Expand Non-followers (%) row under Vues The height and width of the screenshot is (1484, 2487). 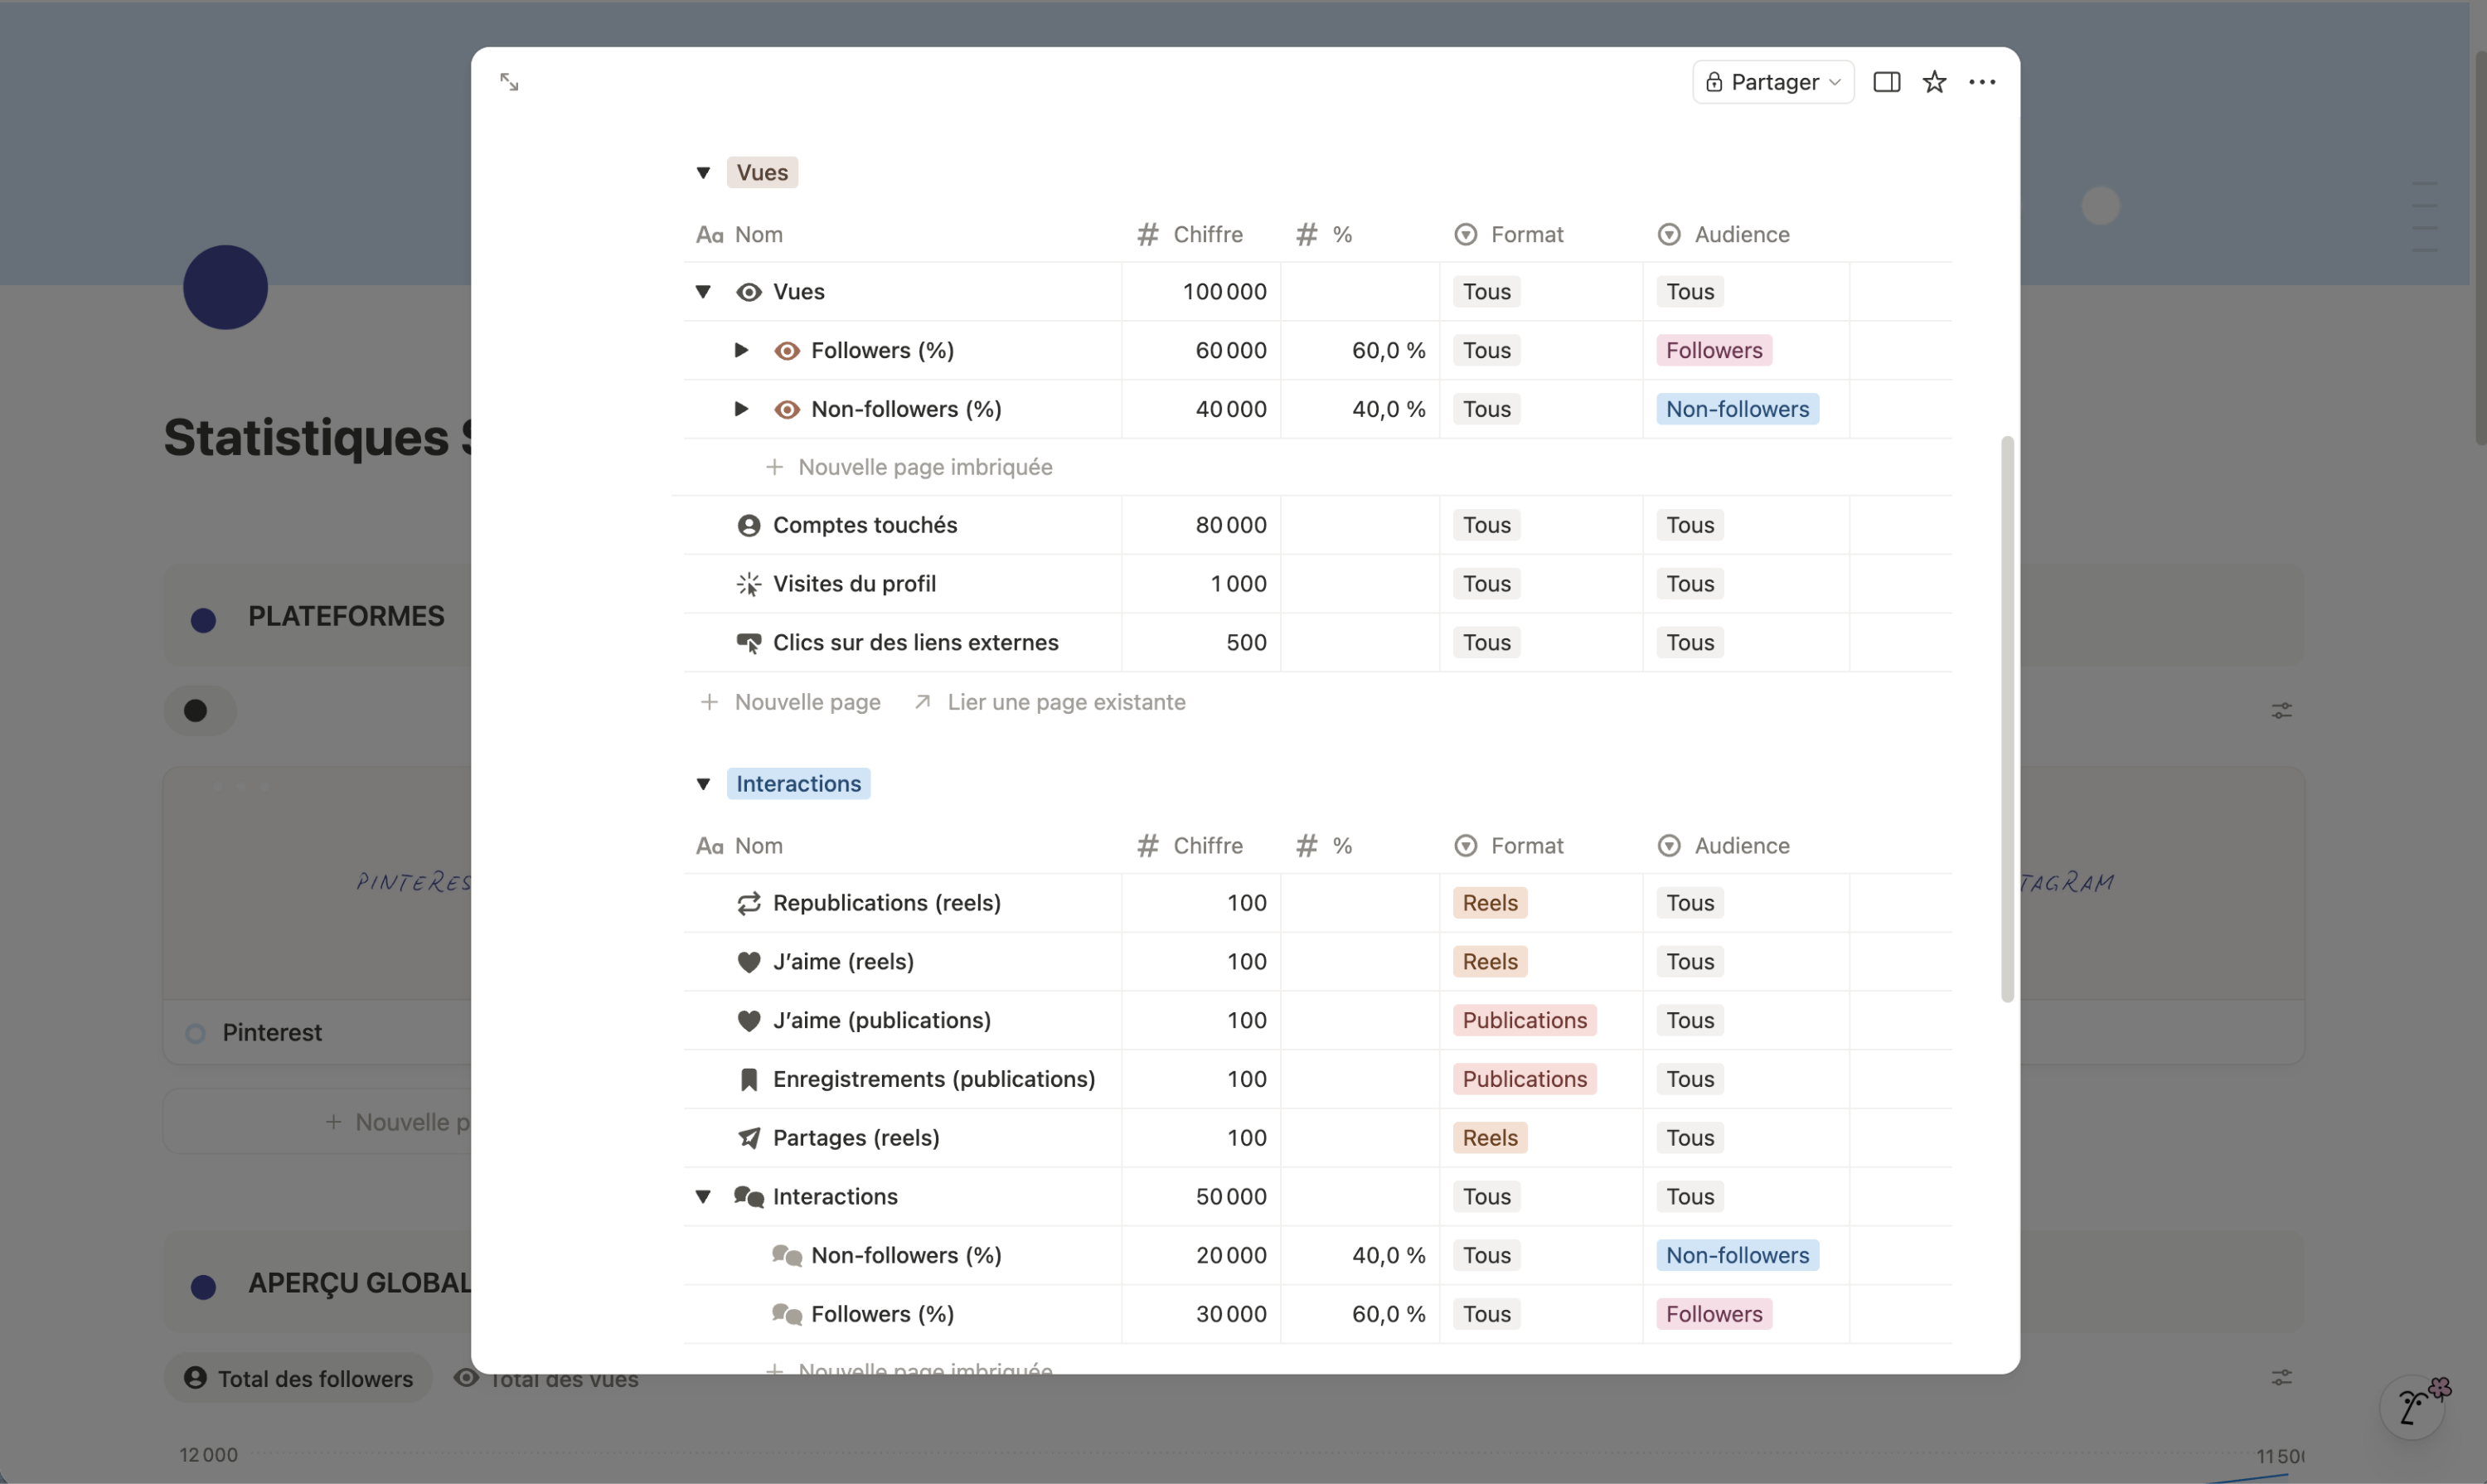point(741,409)
